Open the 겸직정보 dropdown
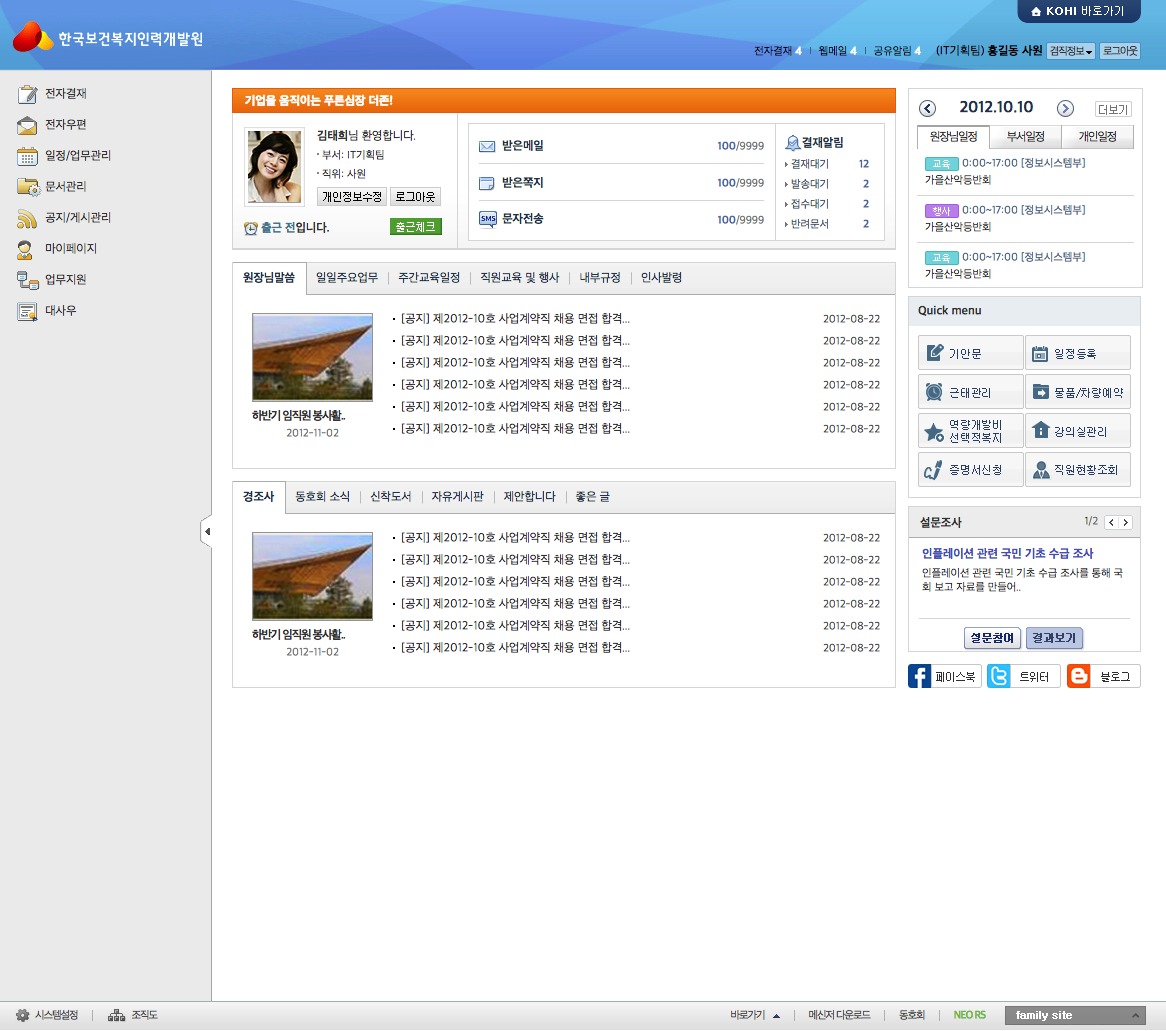The width and height of the screenshot is (1166, 1031). (x=1071, y=51)
